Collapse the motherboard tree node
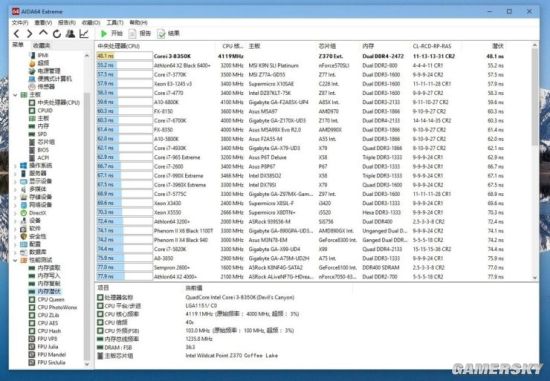Viewport: 550px width, 381px height. [15, 95]
